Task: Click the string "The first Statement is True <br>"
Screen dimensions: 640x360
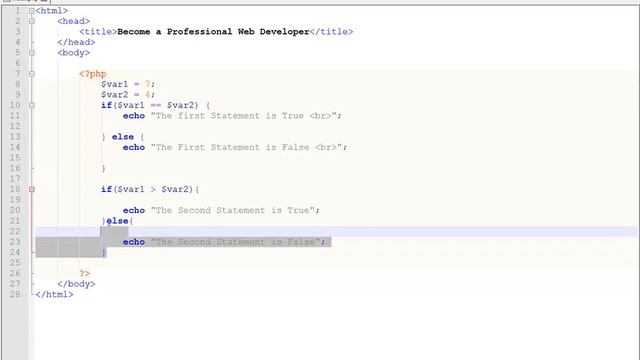Action: (243, 116)
